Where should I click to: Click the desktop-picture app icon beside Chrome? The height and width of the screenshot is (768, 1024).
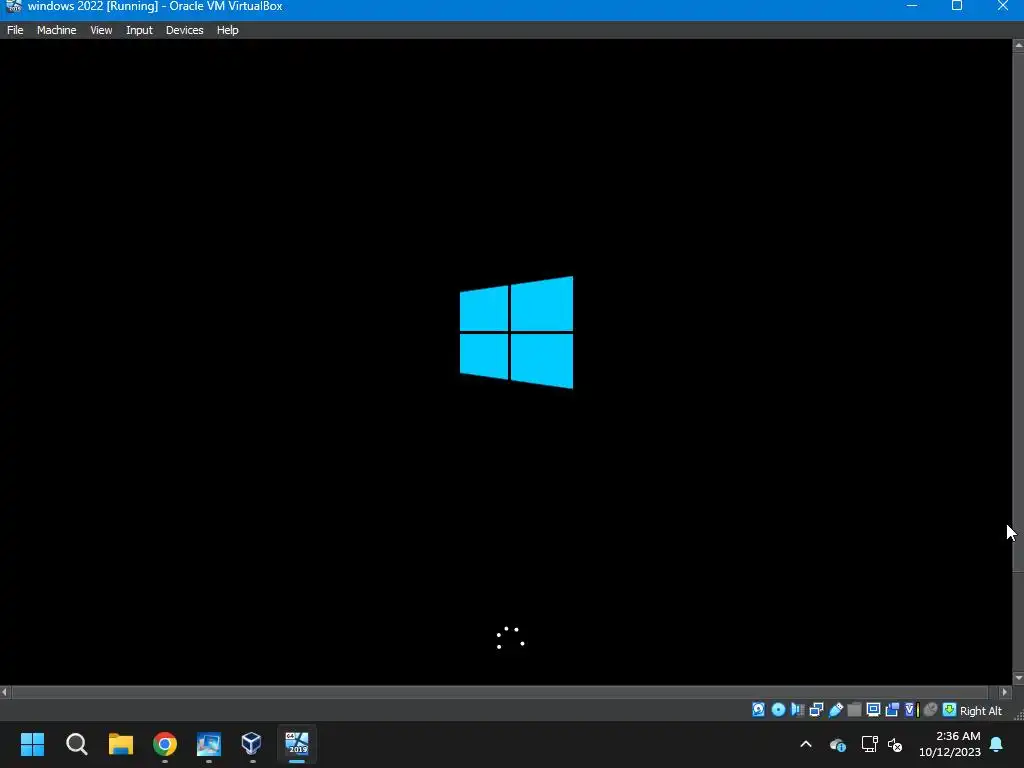[209, 744]
